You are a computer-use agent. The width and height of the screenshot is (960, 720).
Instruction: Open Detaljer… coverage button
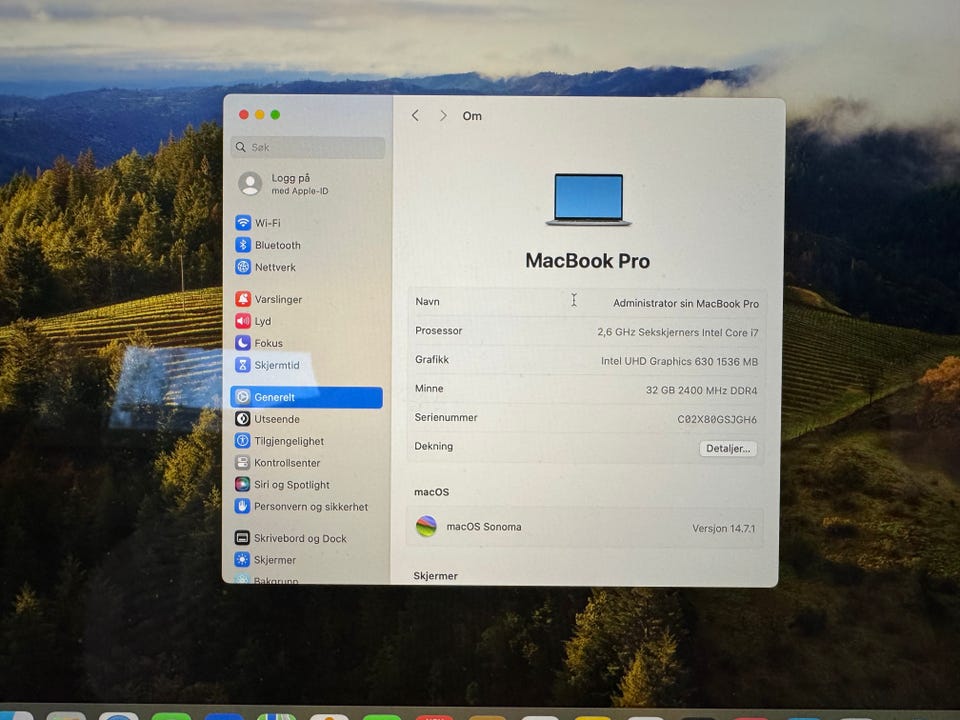tap(728, 448)
